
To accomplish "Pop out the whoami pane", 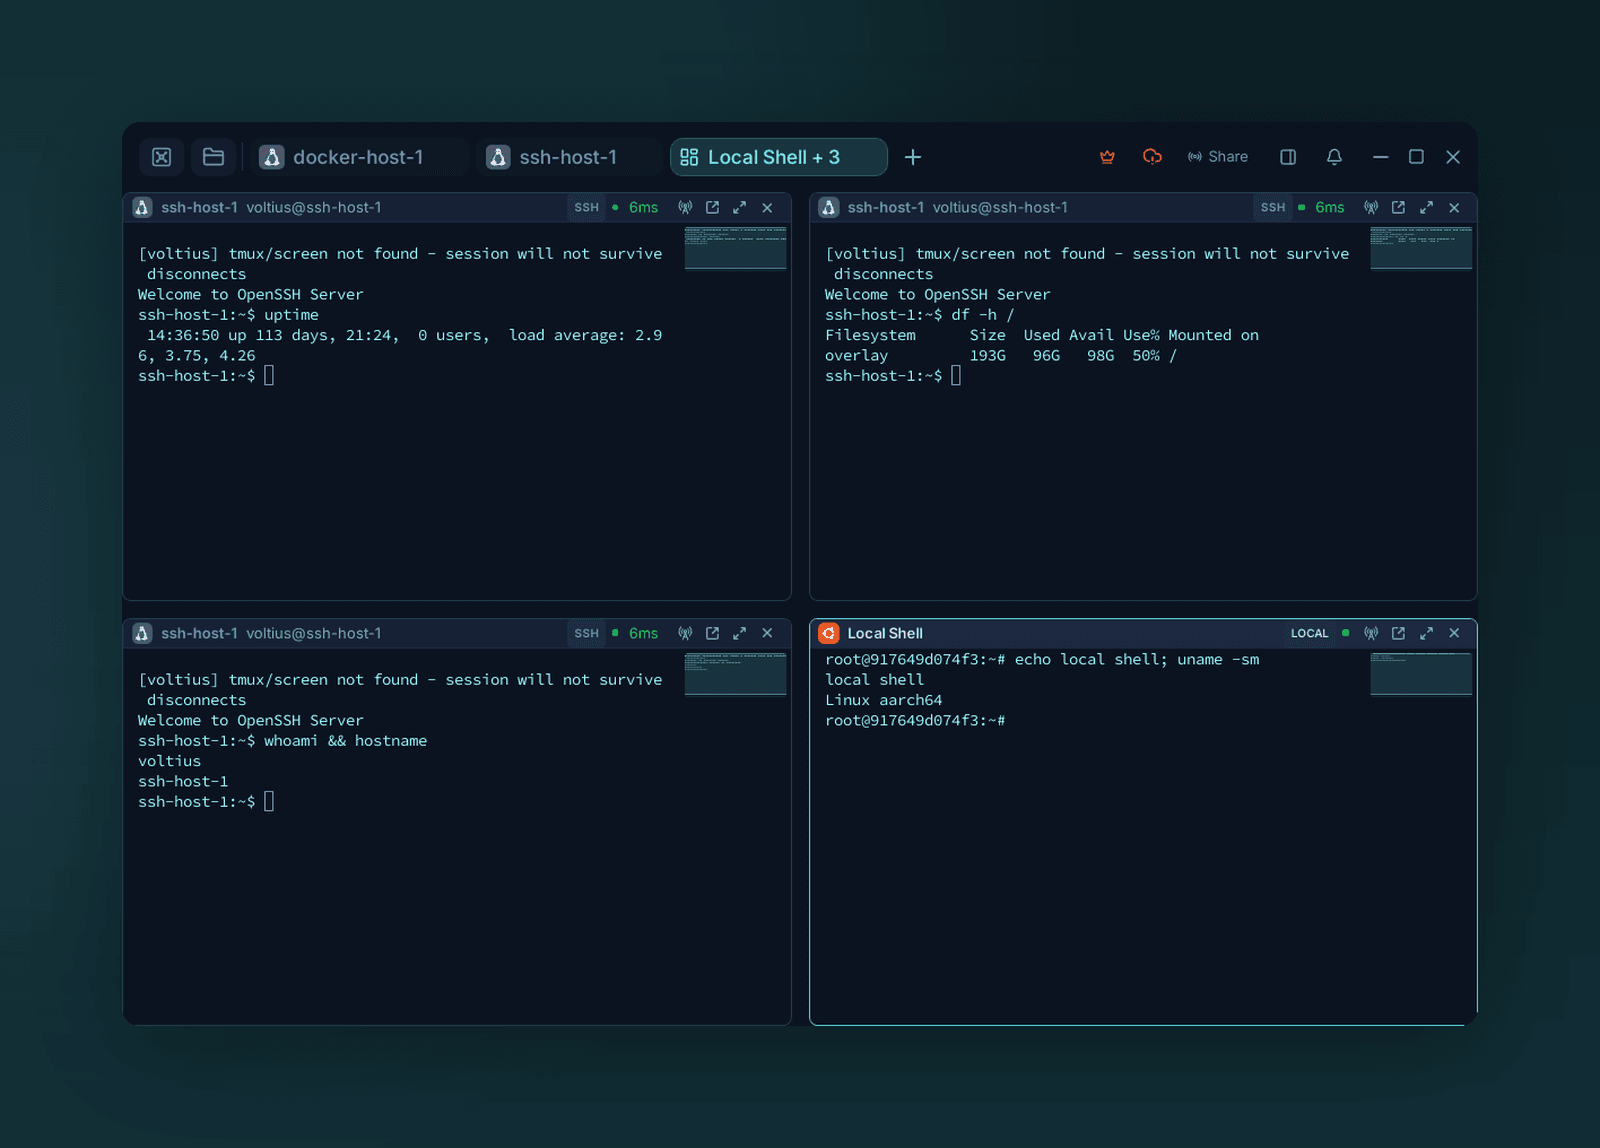I will 712,633.
